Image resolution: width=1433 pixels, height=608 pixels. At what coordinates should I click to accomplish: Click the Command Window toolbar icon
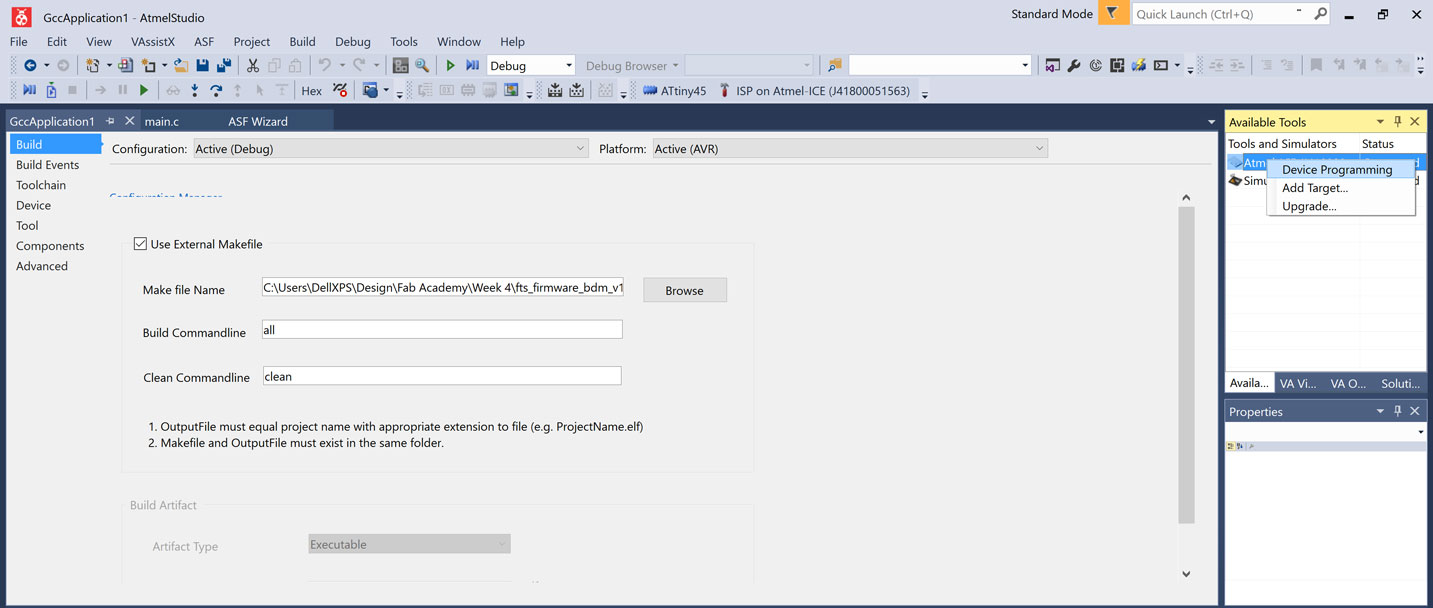pyautogui.click(x=1161, y=65)
